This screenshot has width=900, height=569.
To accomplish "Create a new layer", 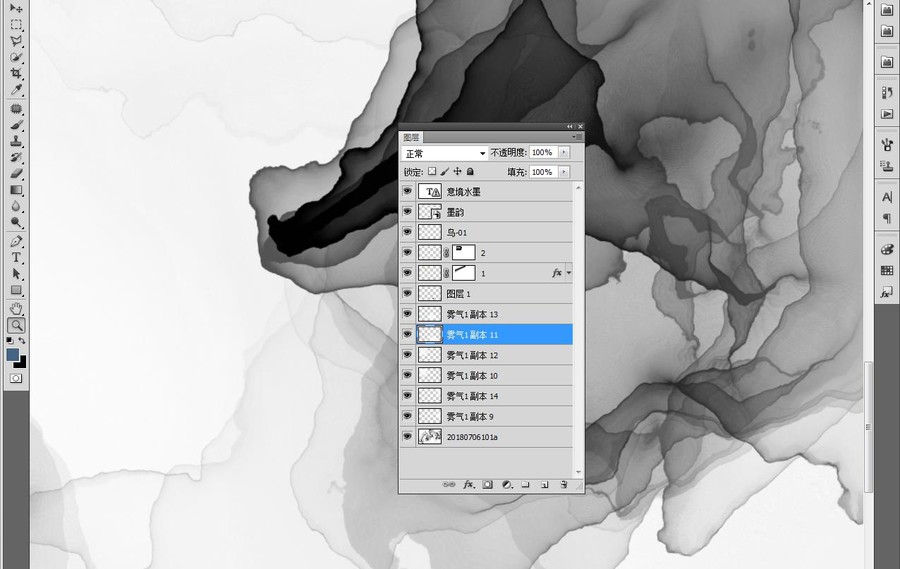I will (544, 485).
